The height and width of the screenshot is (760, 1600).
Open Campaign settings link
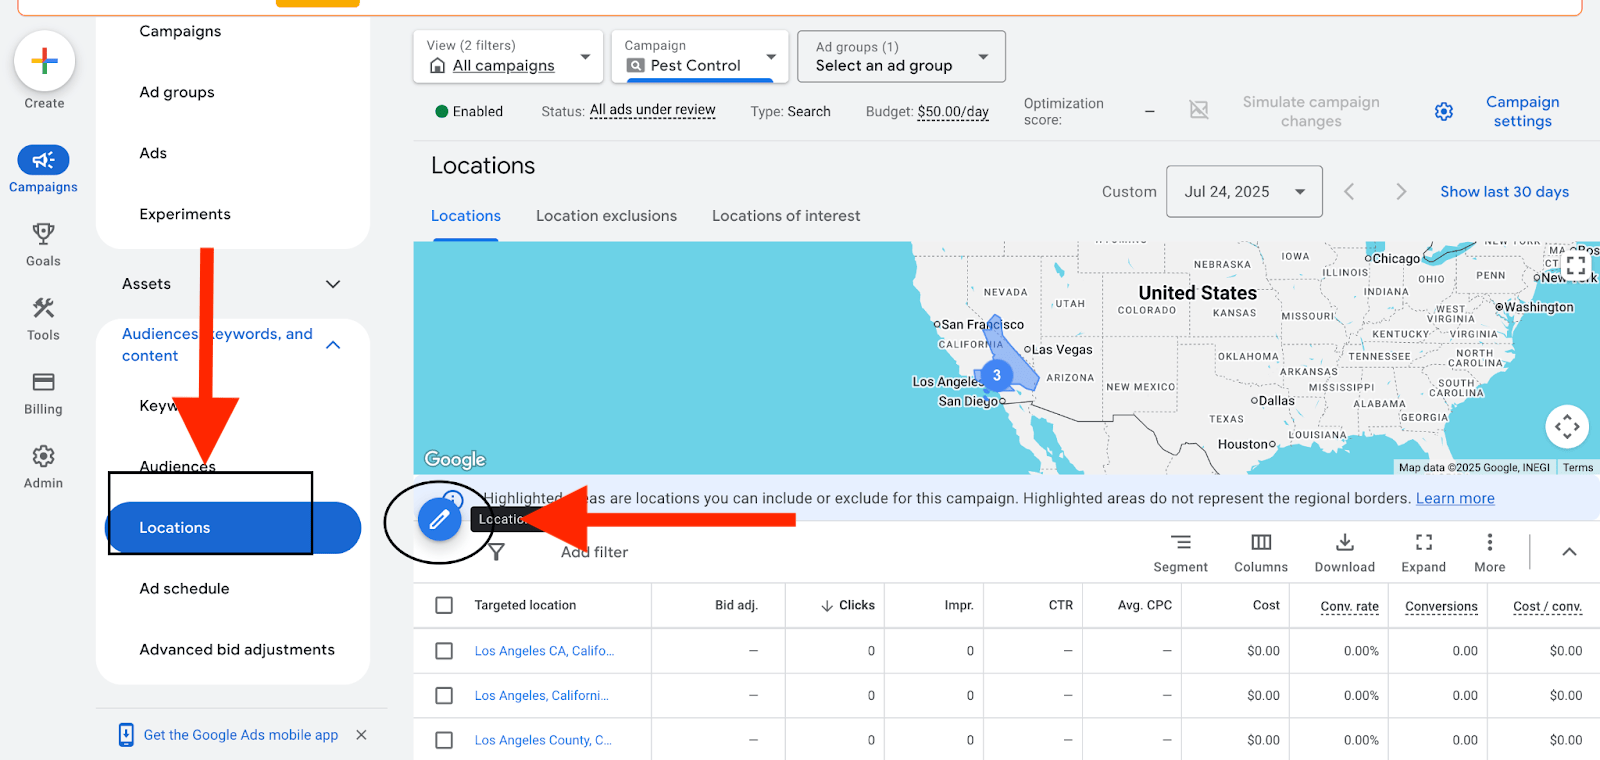[x=1522, y=111]
